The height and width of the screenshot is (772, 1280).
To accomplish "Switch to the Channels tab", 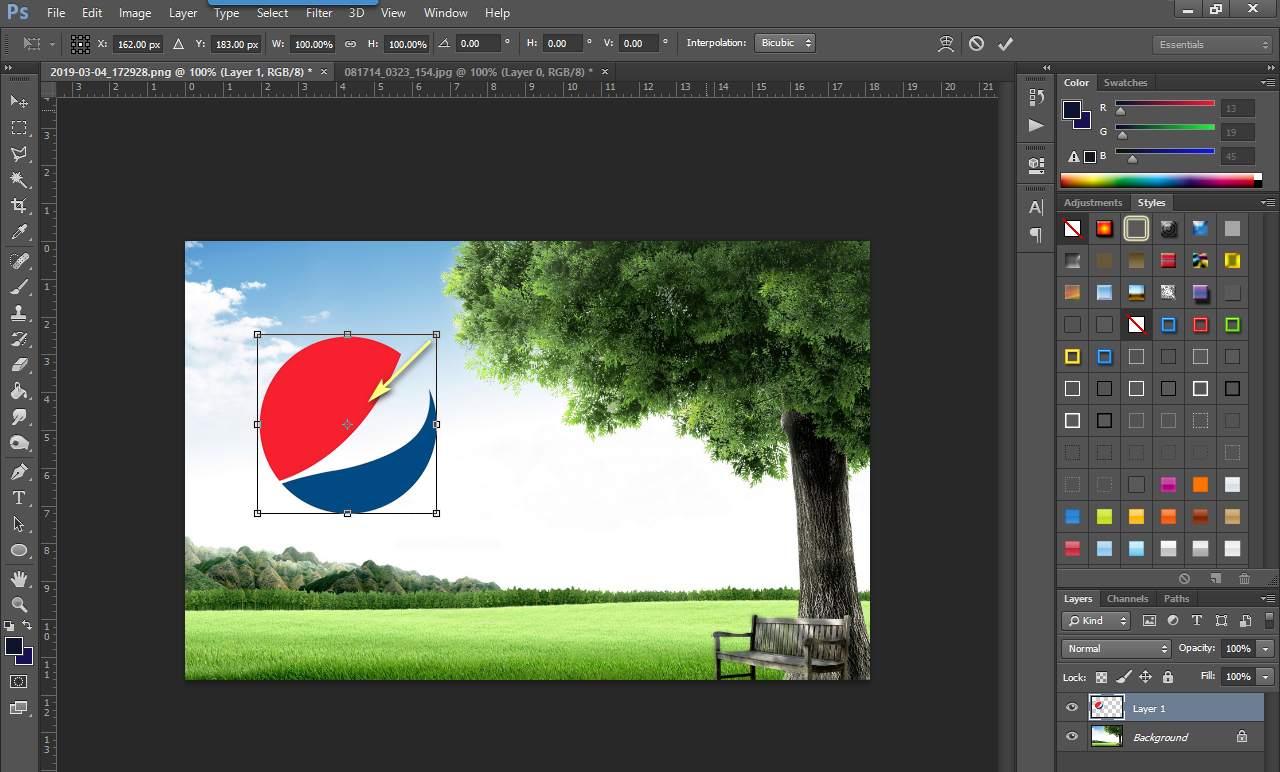I will click(1127, 599).
